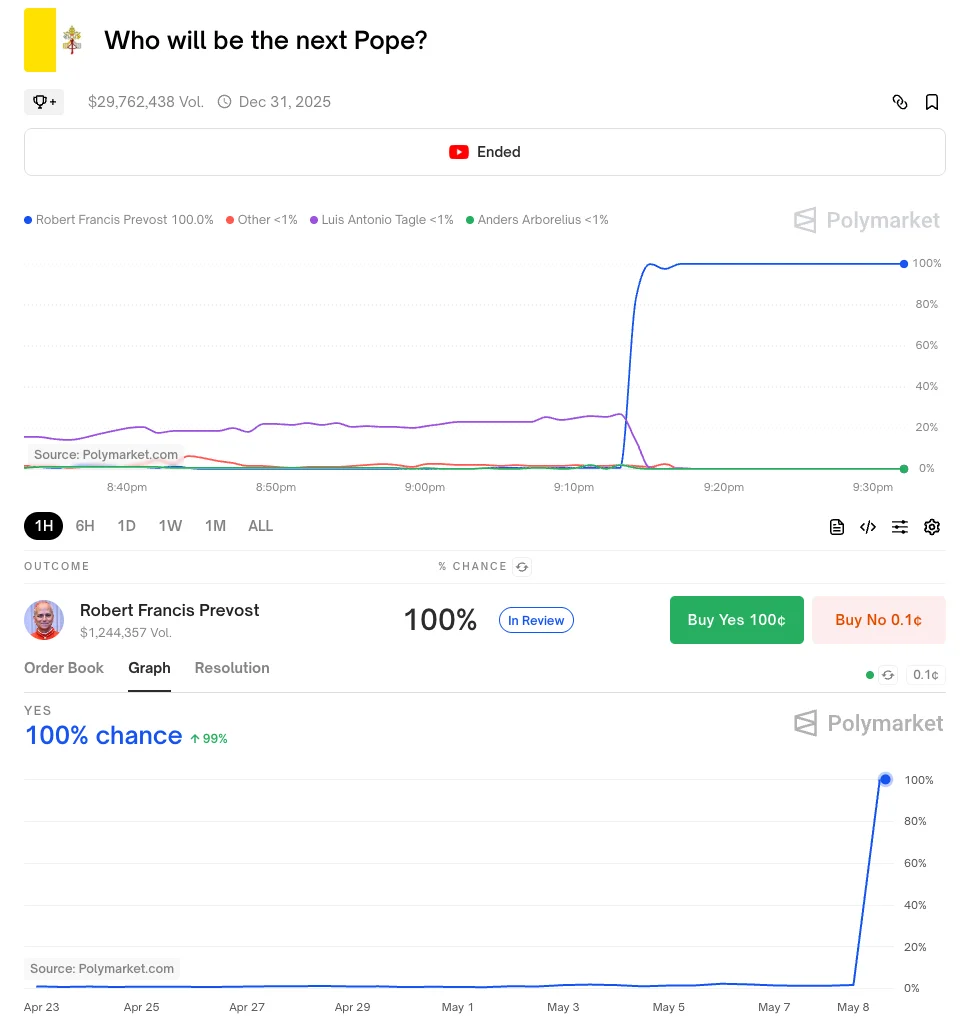This screenshot has width=963, height=1032.
Task: Click the Buy Yes 100¢ button
Action: tap(737, 620)
